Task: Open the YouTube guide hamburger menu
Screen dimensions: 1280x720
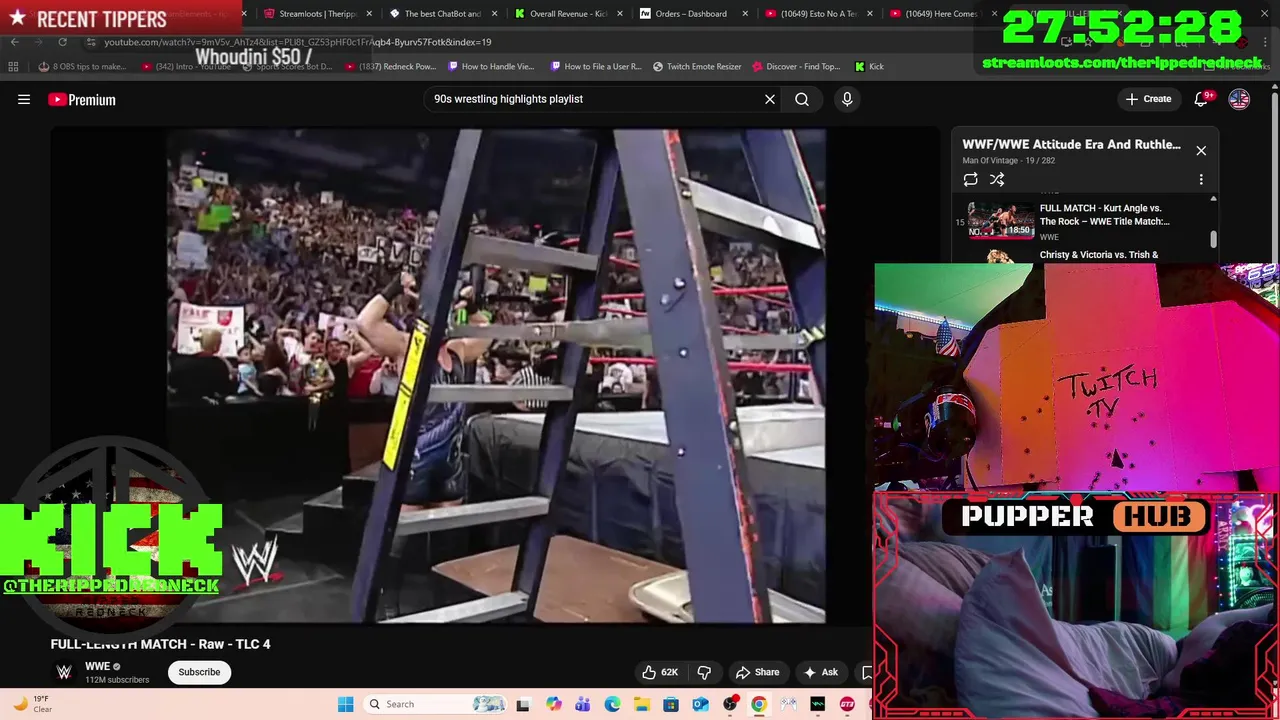Action: (24, 99)
